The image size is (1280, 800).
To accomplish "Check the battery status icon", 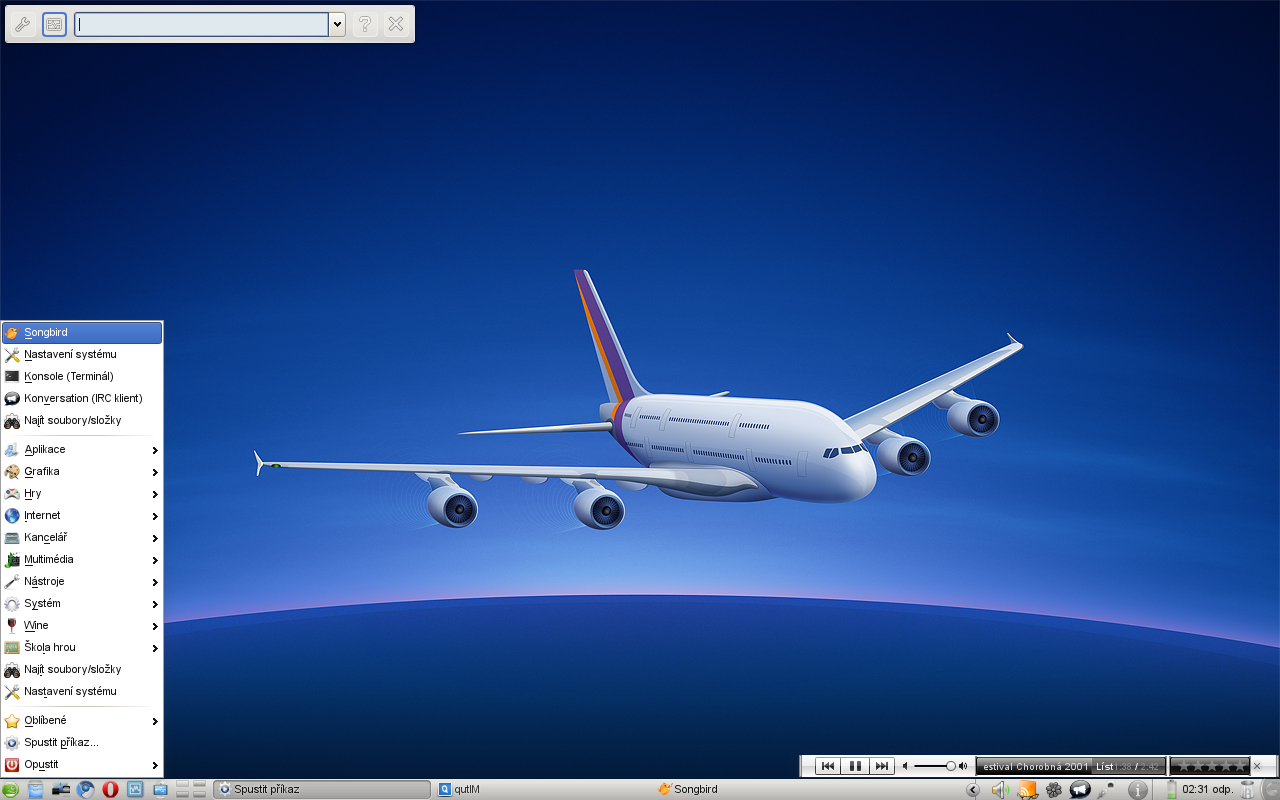I will 1171,790.
